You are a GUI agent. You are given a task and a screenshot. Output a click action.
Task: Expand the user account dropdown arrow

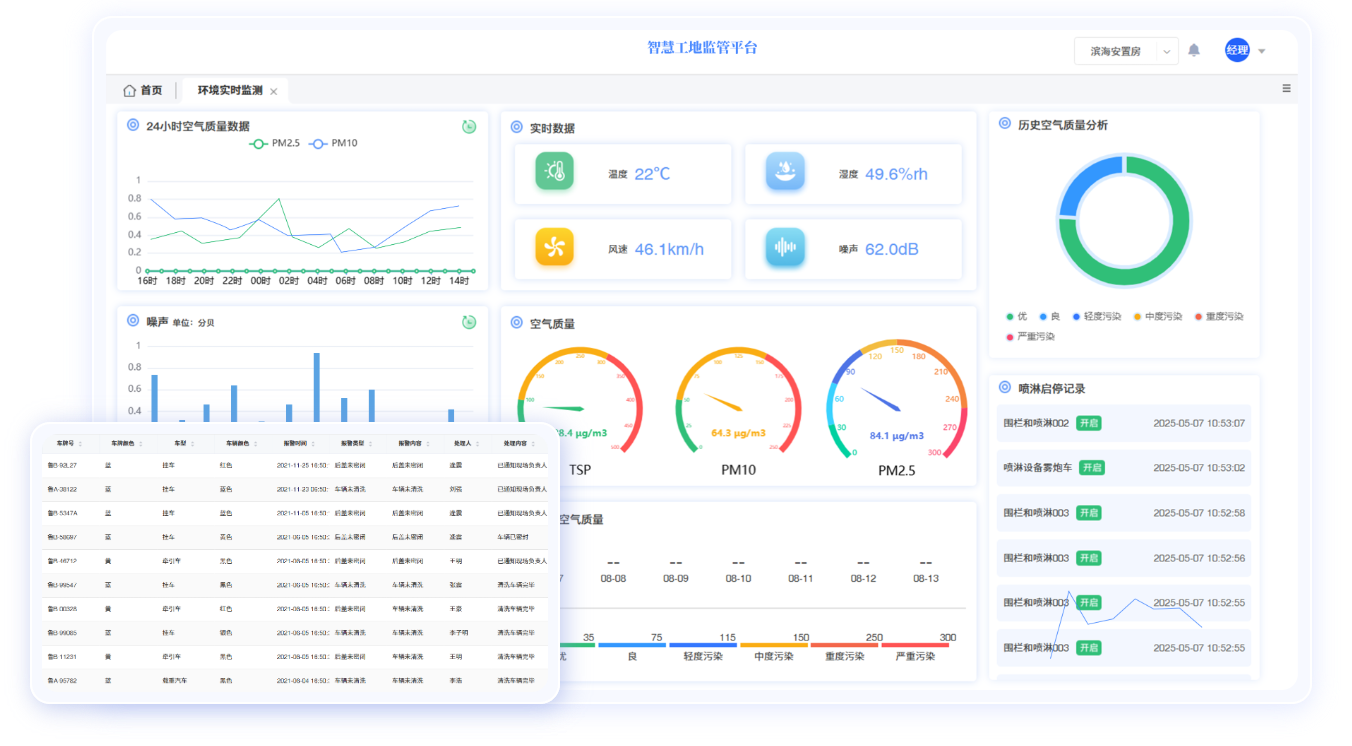pos(1262,51)
